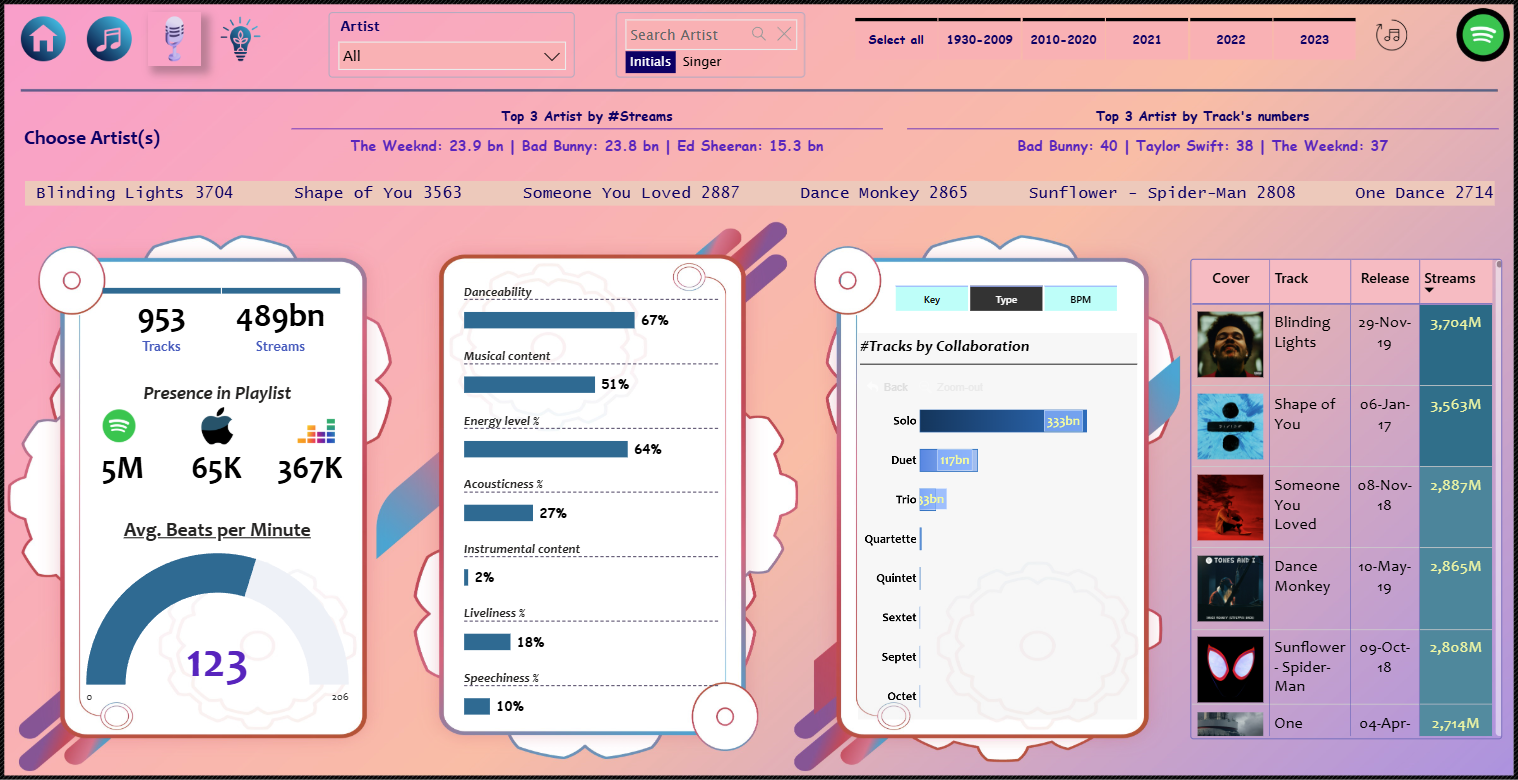Image resolution: width=1518 pixels, height=780 pixels.
Task: Go to the Home page icon
Action: pyautogui.click(x=43, y=39)
